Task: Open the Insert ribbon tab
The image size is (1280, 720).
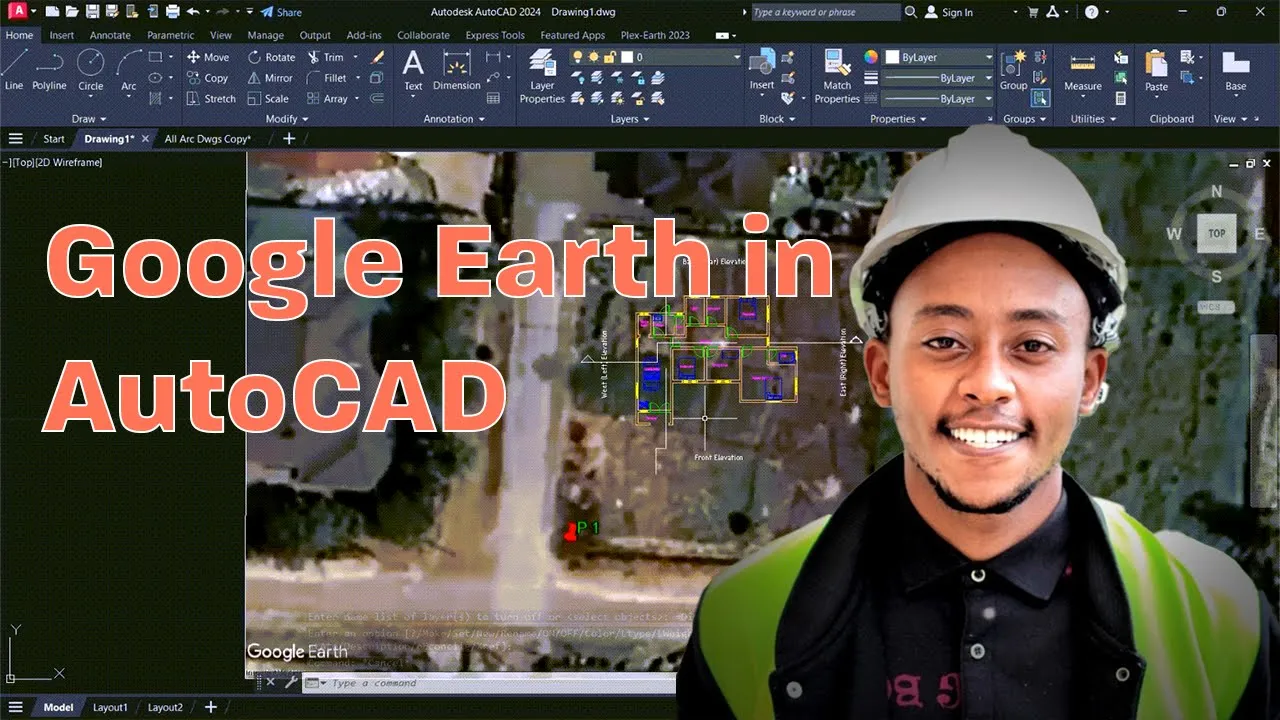Action: click(62, 35)
